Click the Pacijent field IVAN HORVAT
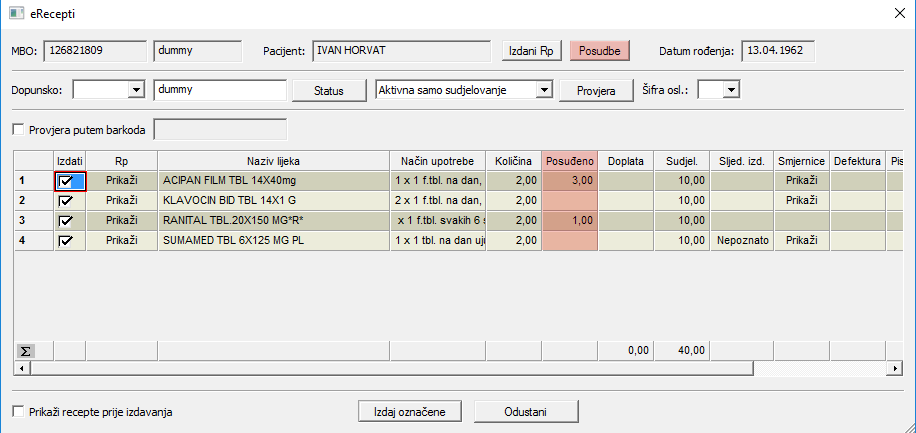This screenshot has height=433, width=916. [x=401, y=51]
